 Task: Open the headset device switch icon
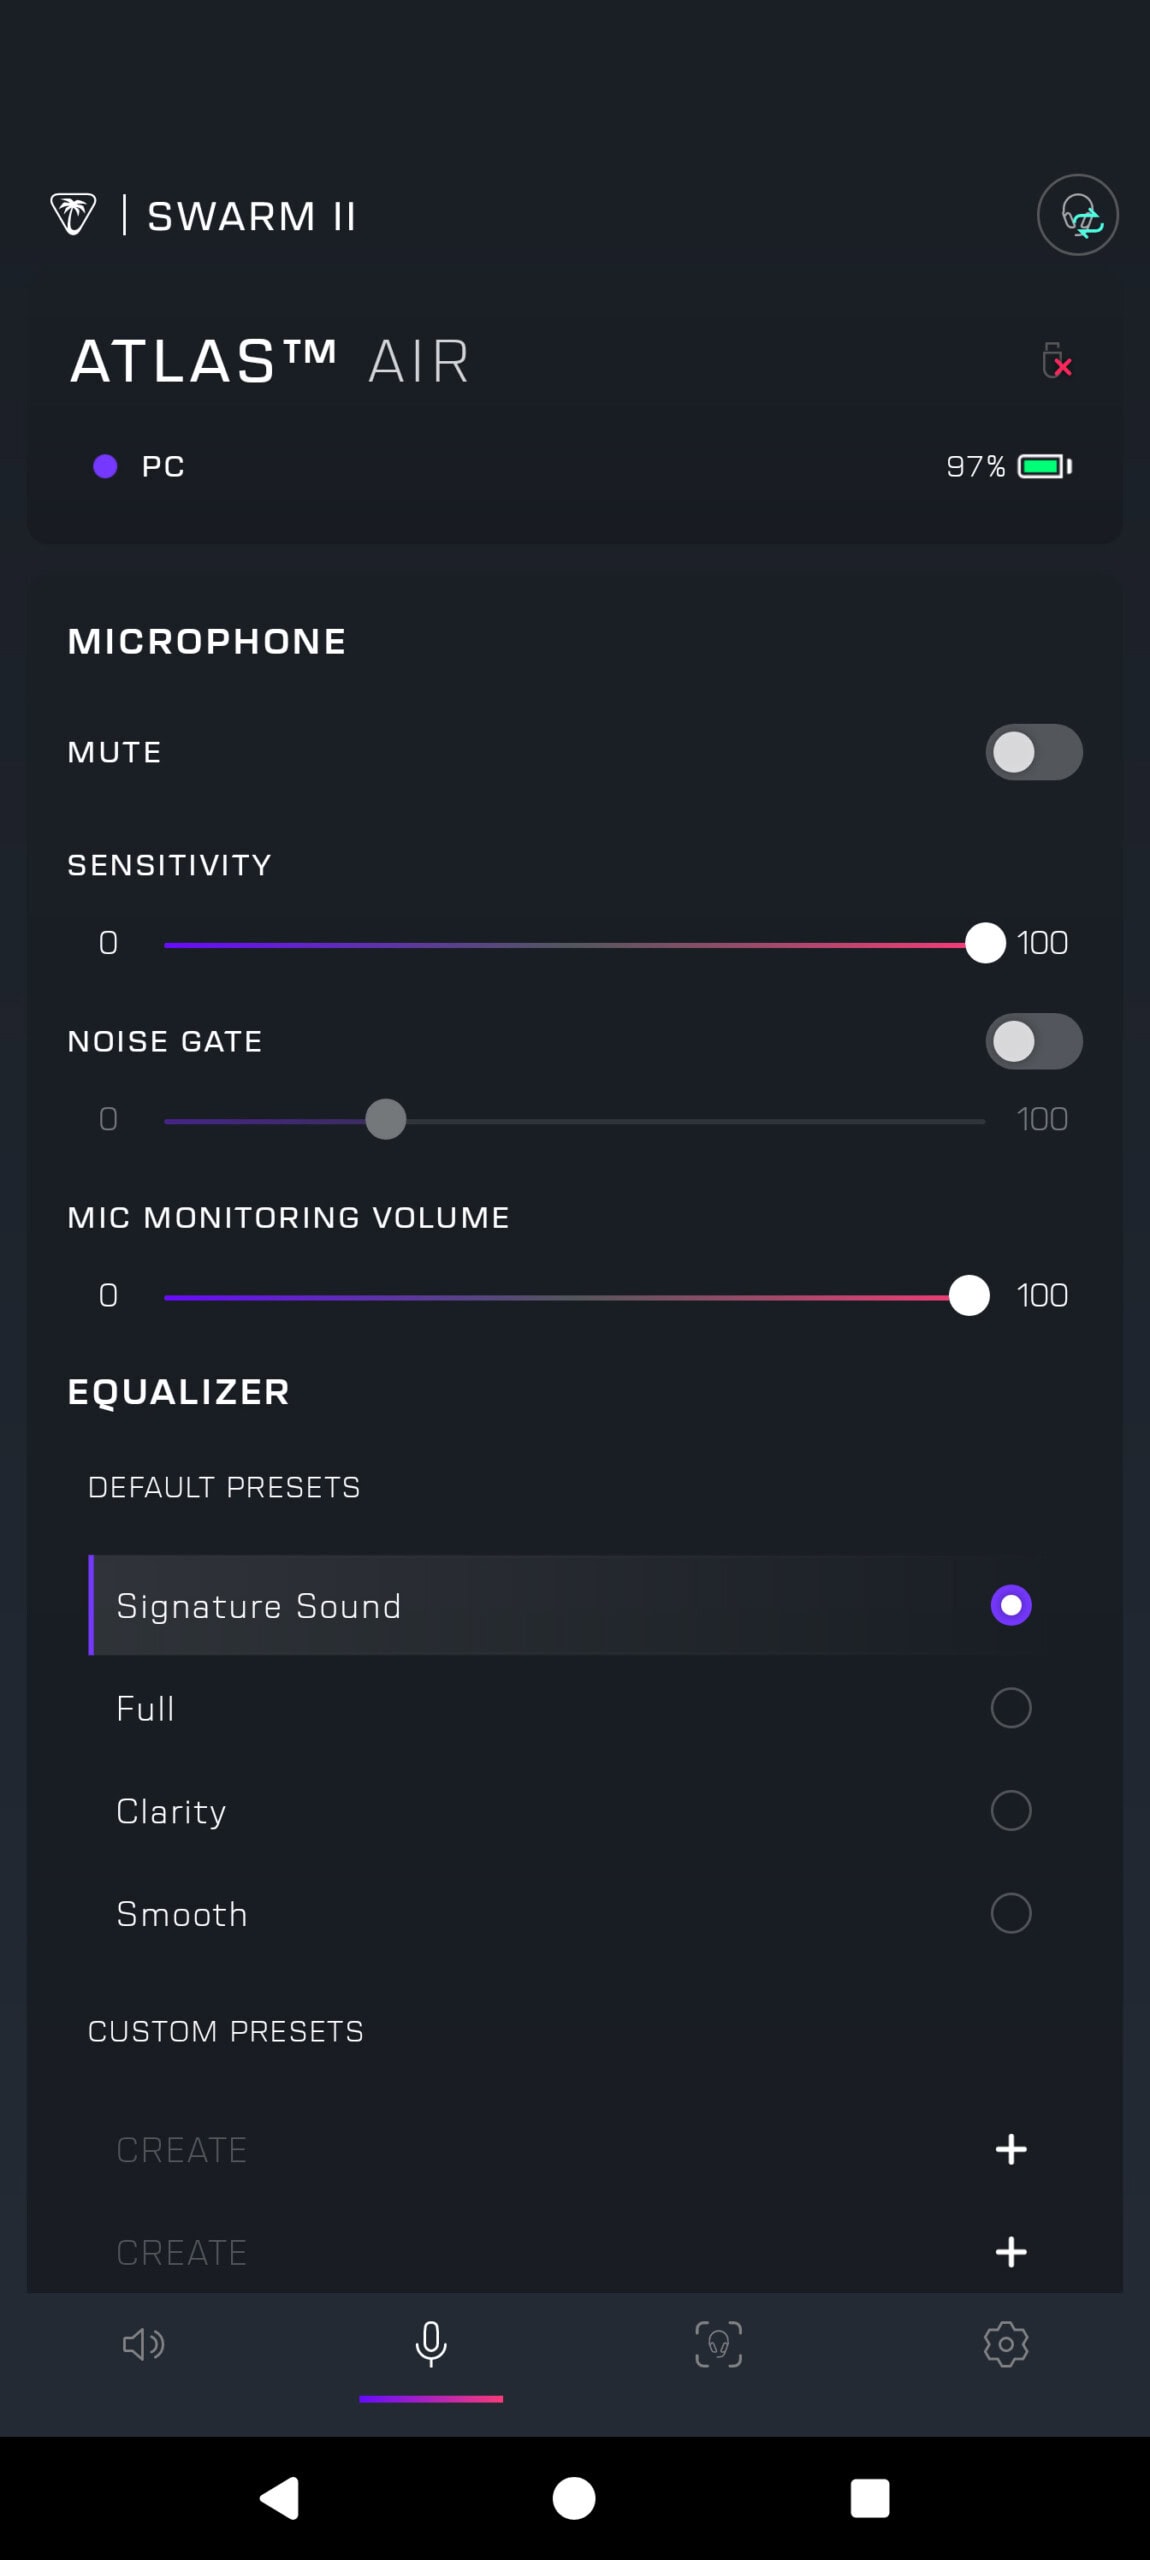[1077, 215]
